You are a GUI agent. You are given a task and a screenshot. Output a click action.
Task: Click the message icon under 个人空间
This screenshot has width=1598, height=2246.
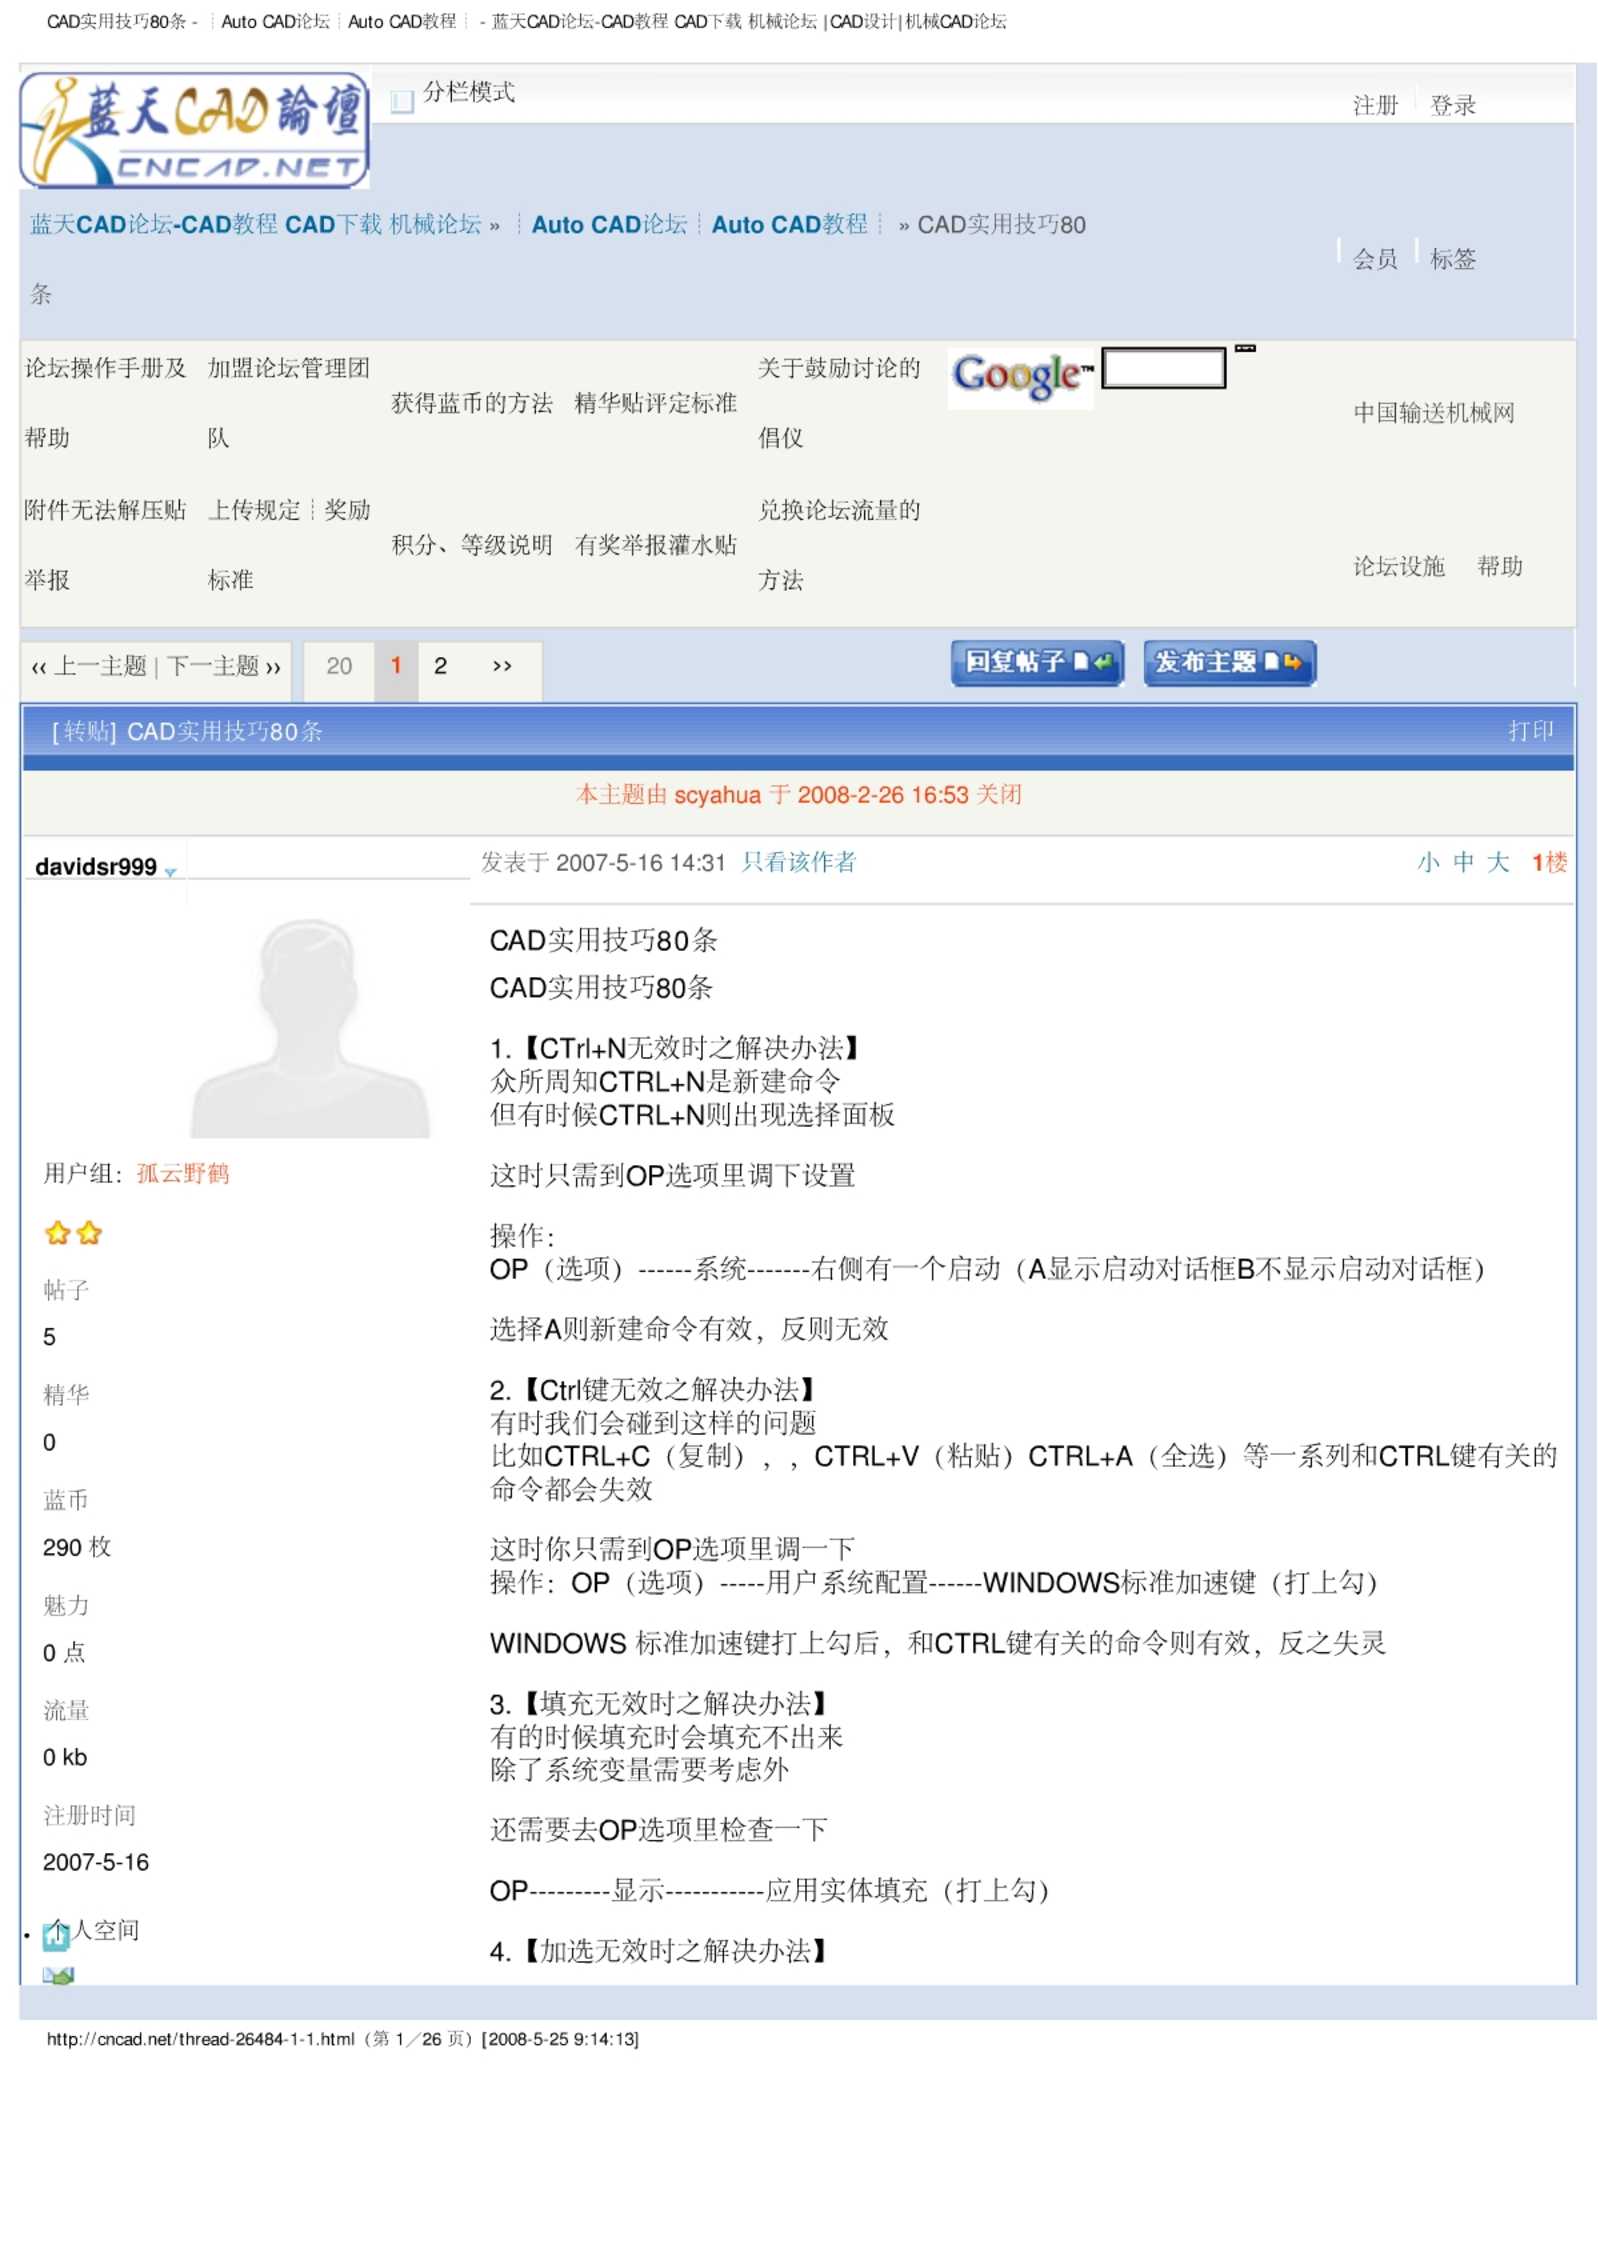[58, 1974]
